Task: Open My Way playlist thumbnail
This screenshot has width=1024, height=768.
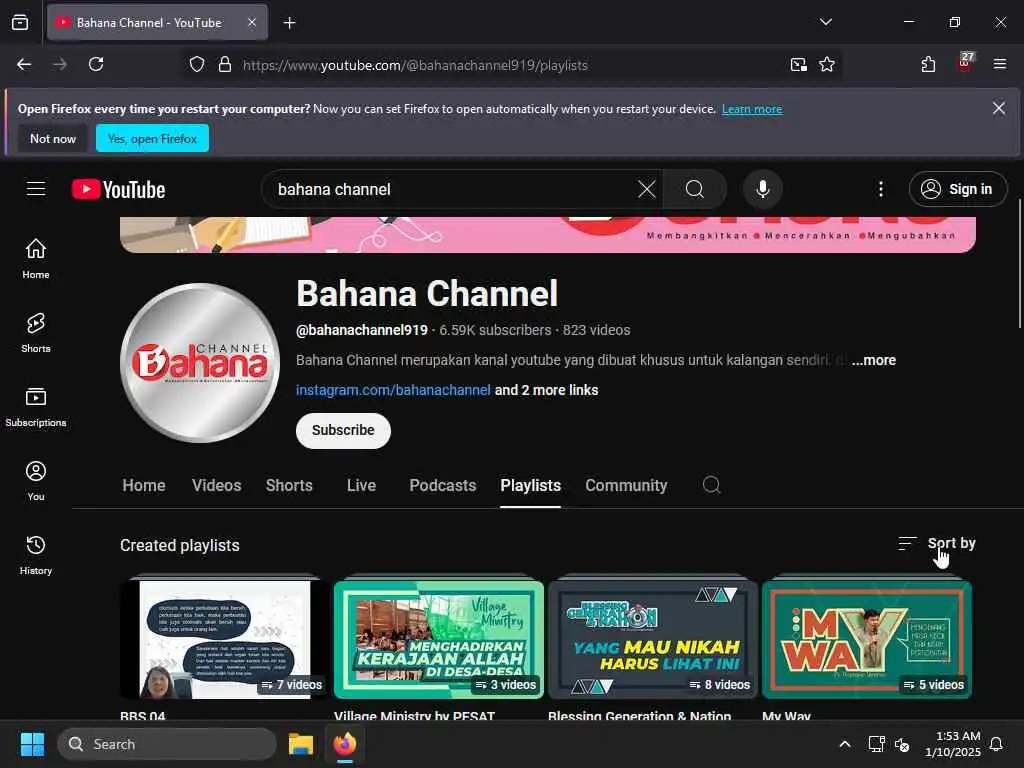Action: [x=867, y=639]
